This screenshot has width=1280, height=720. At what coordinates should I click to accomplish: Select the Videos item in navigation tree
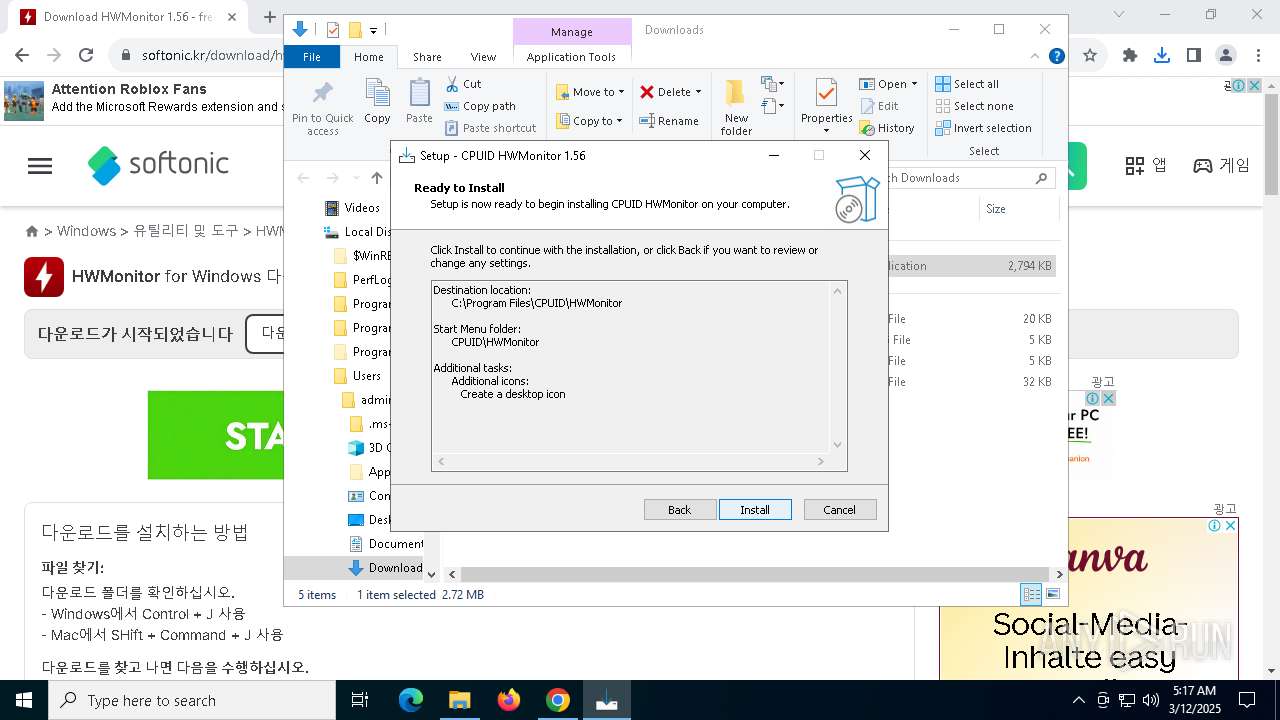pos(353,208)
